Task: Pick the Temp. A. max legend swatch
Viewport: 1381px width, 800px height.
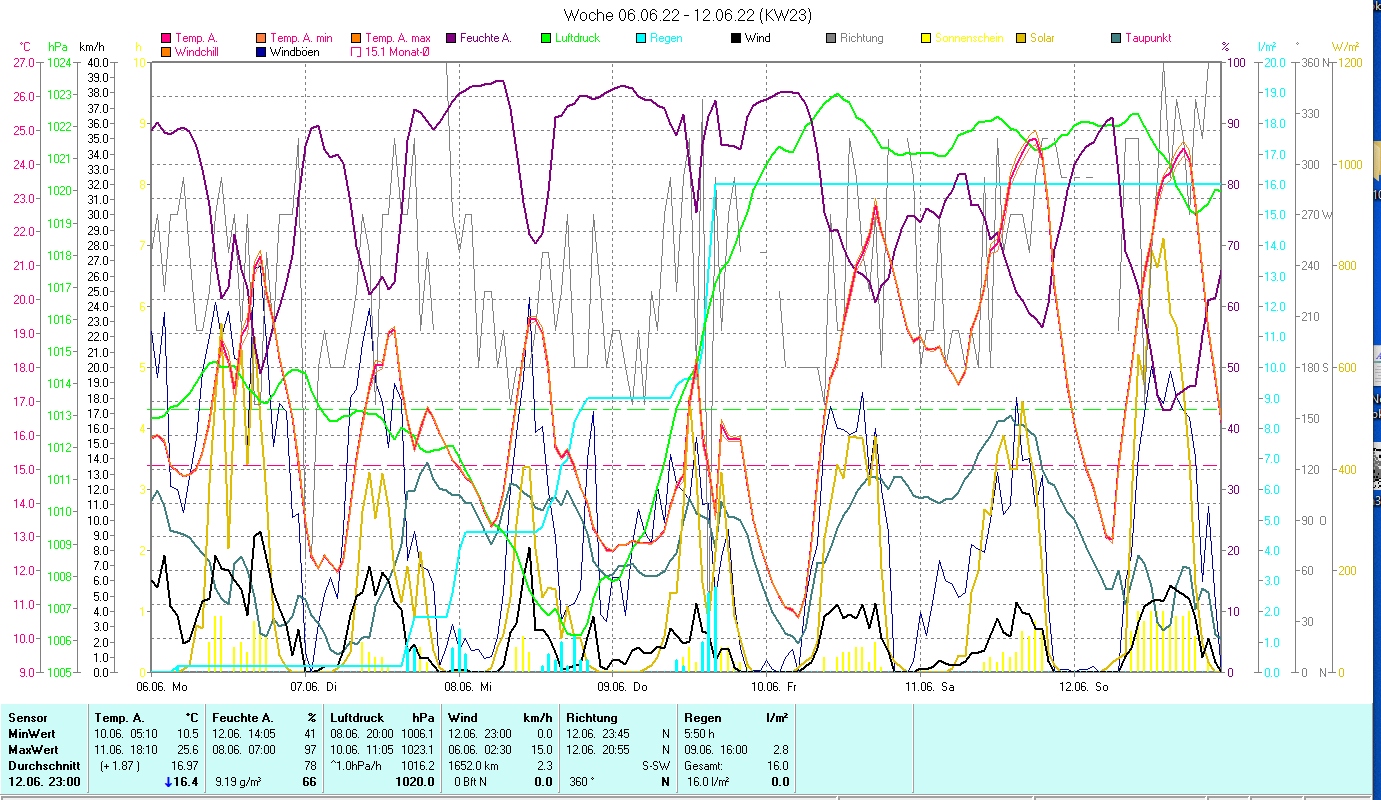Action: tap(357, 38)
